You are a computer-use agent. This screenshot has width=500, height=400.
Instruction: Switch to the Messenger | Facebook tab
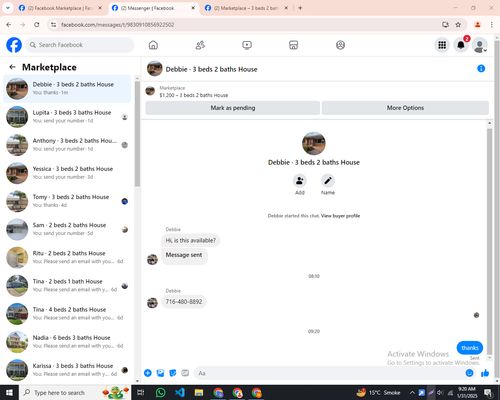tap(154, 8)
